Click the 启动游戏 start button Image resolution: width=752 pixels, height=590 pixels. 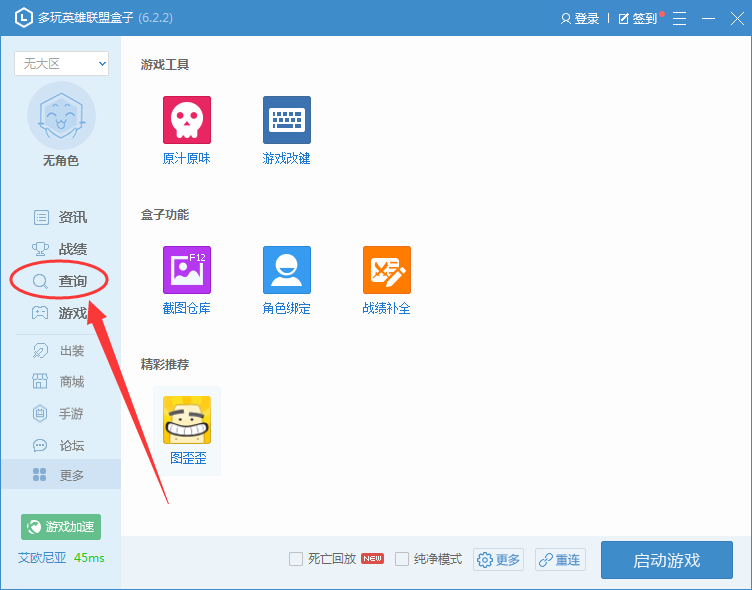tap(667, 560)
